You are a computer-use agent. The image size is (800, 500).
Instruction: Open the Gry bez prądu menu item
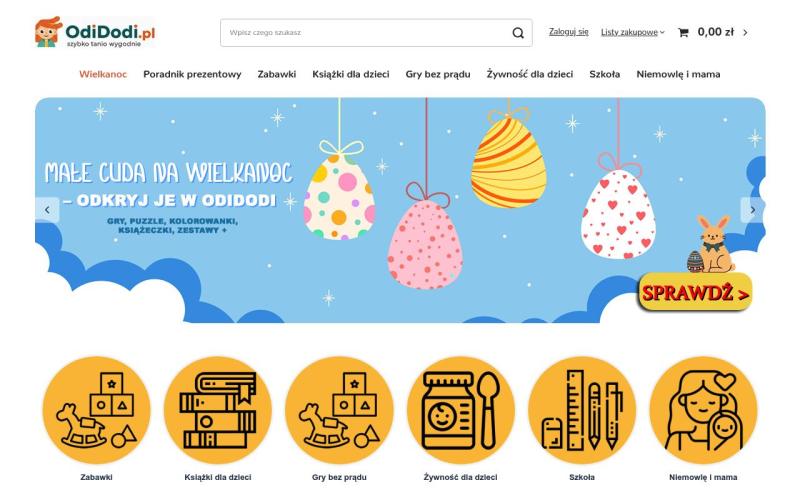click(x=438, y=74)
